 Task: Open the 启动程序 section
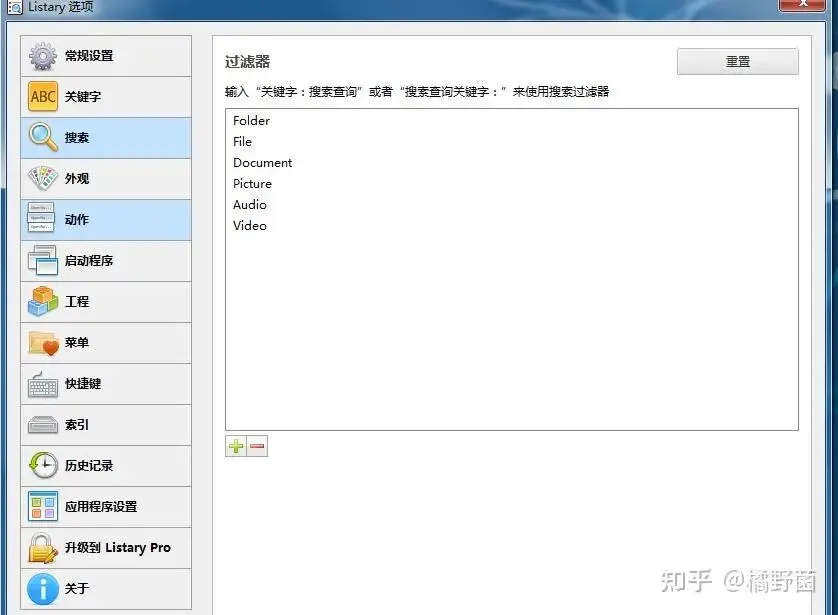coord(106,261)
